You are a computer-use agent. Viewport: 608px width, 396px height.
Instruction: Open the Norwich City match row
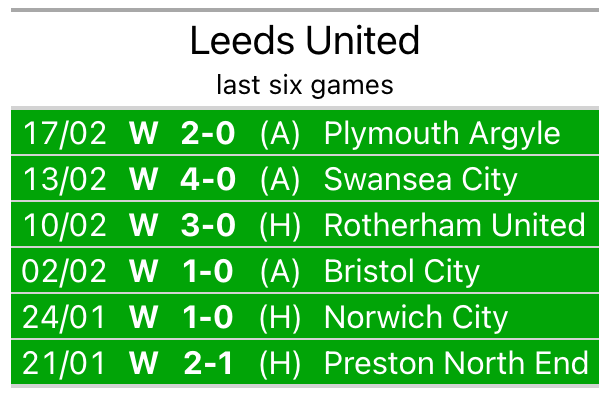(x=305, y=316)
